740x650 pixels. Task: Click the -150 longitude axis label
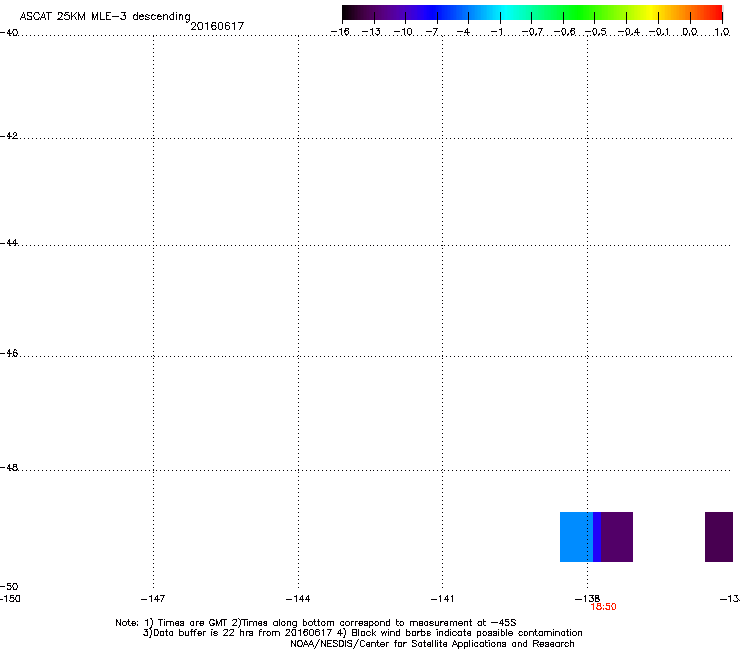[x=10, y=599]
